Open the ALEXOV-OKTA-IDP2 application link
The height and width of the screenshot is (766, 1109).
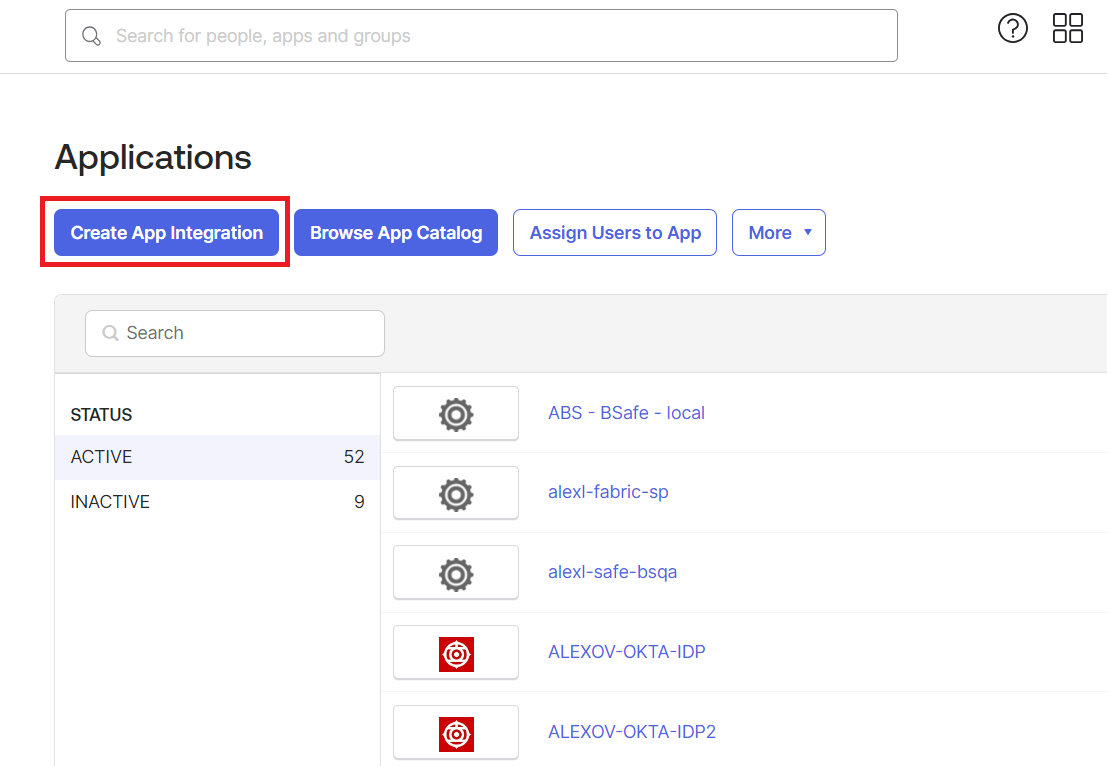coord(632,731)
